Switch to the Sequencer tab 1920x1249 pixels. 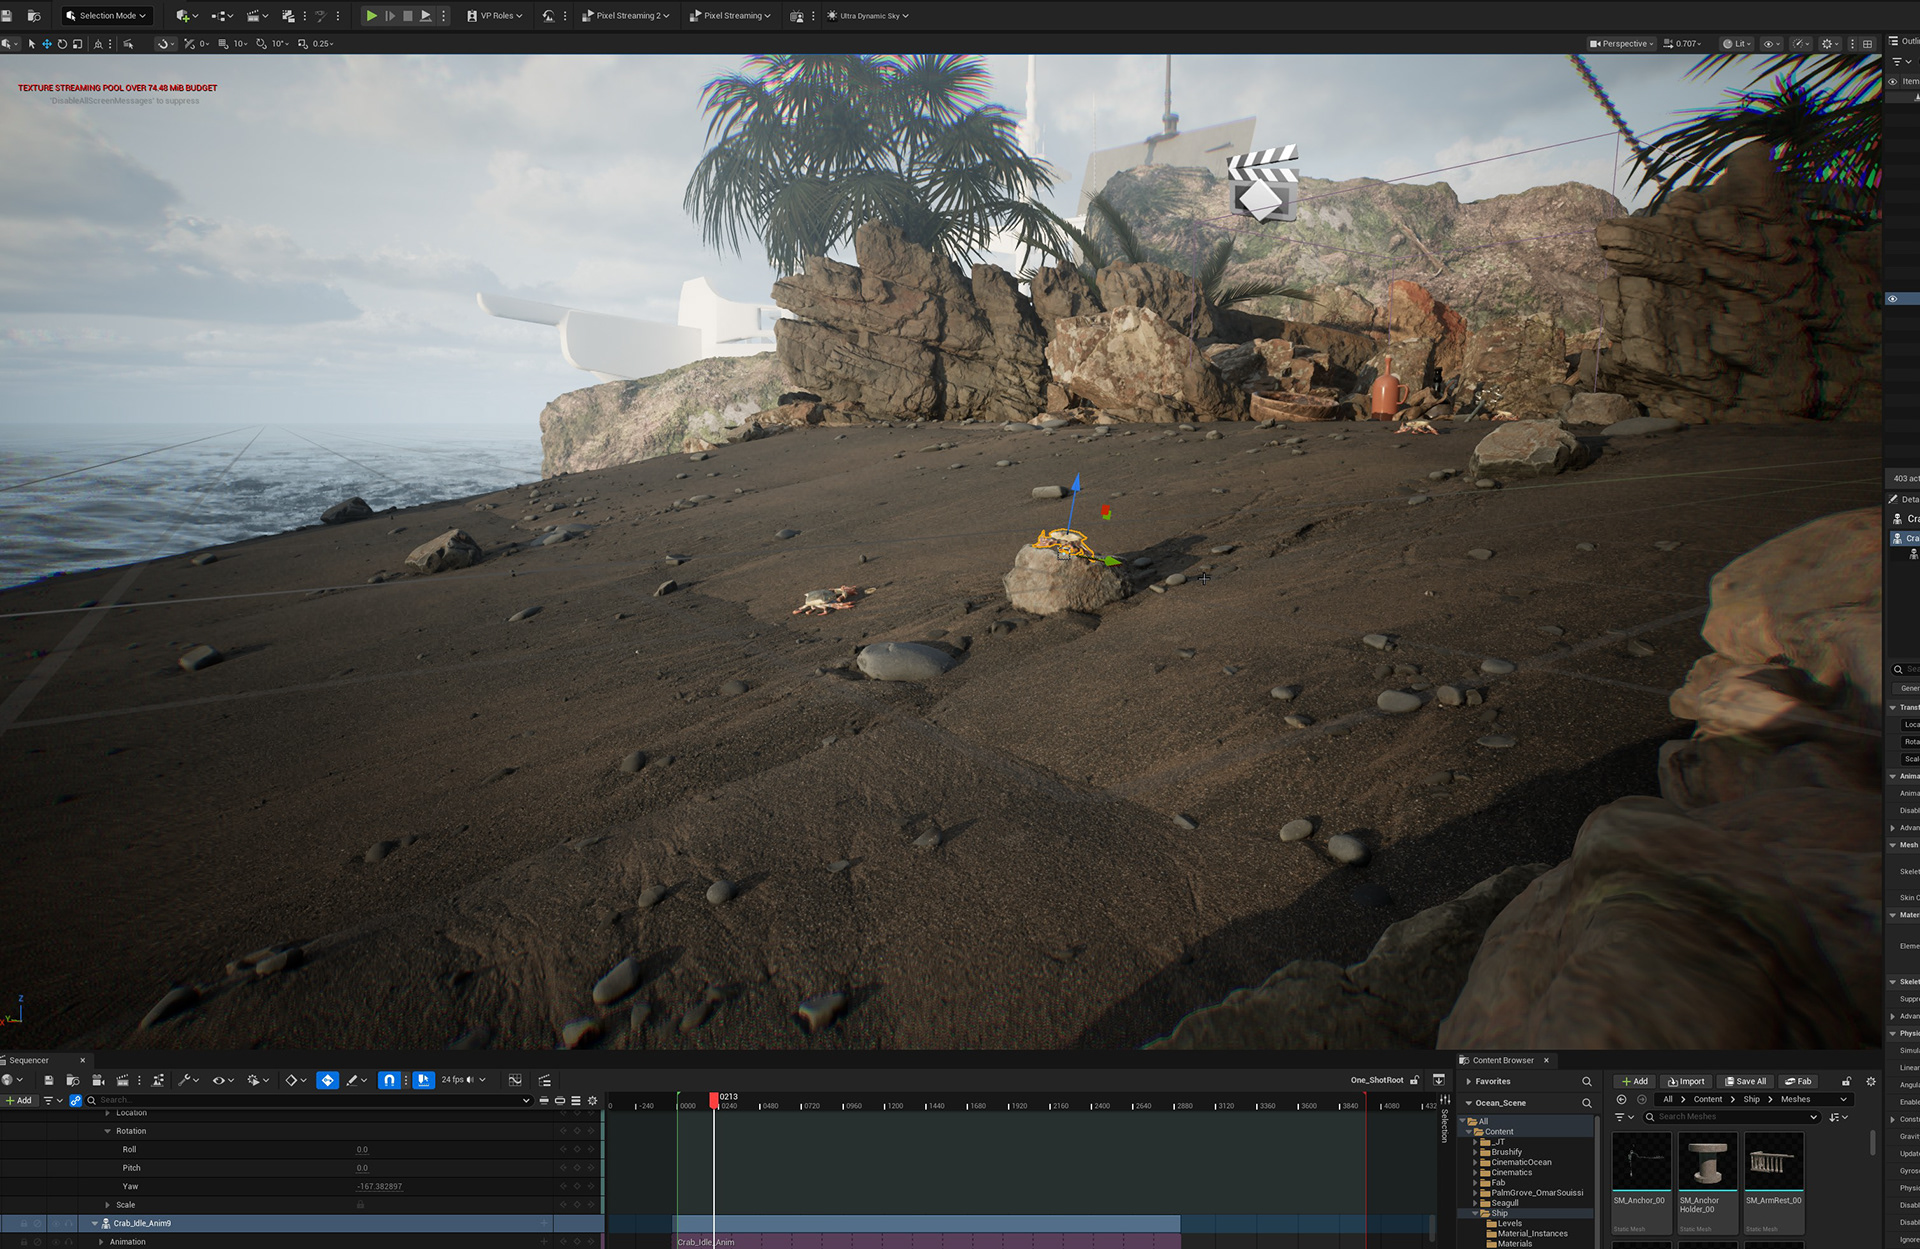point(29,1060)
